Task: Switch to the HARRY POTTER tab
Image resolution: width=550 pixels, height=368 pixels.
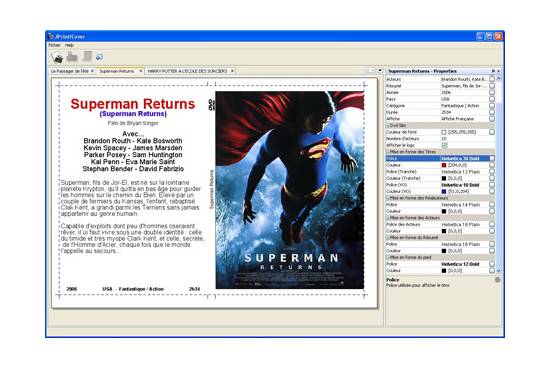Action: [x=187, y=71]
